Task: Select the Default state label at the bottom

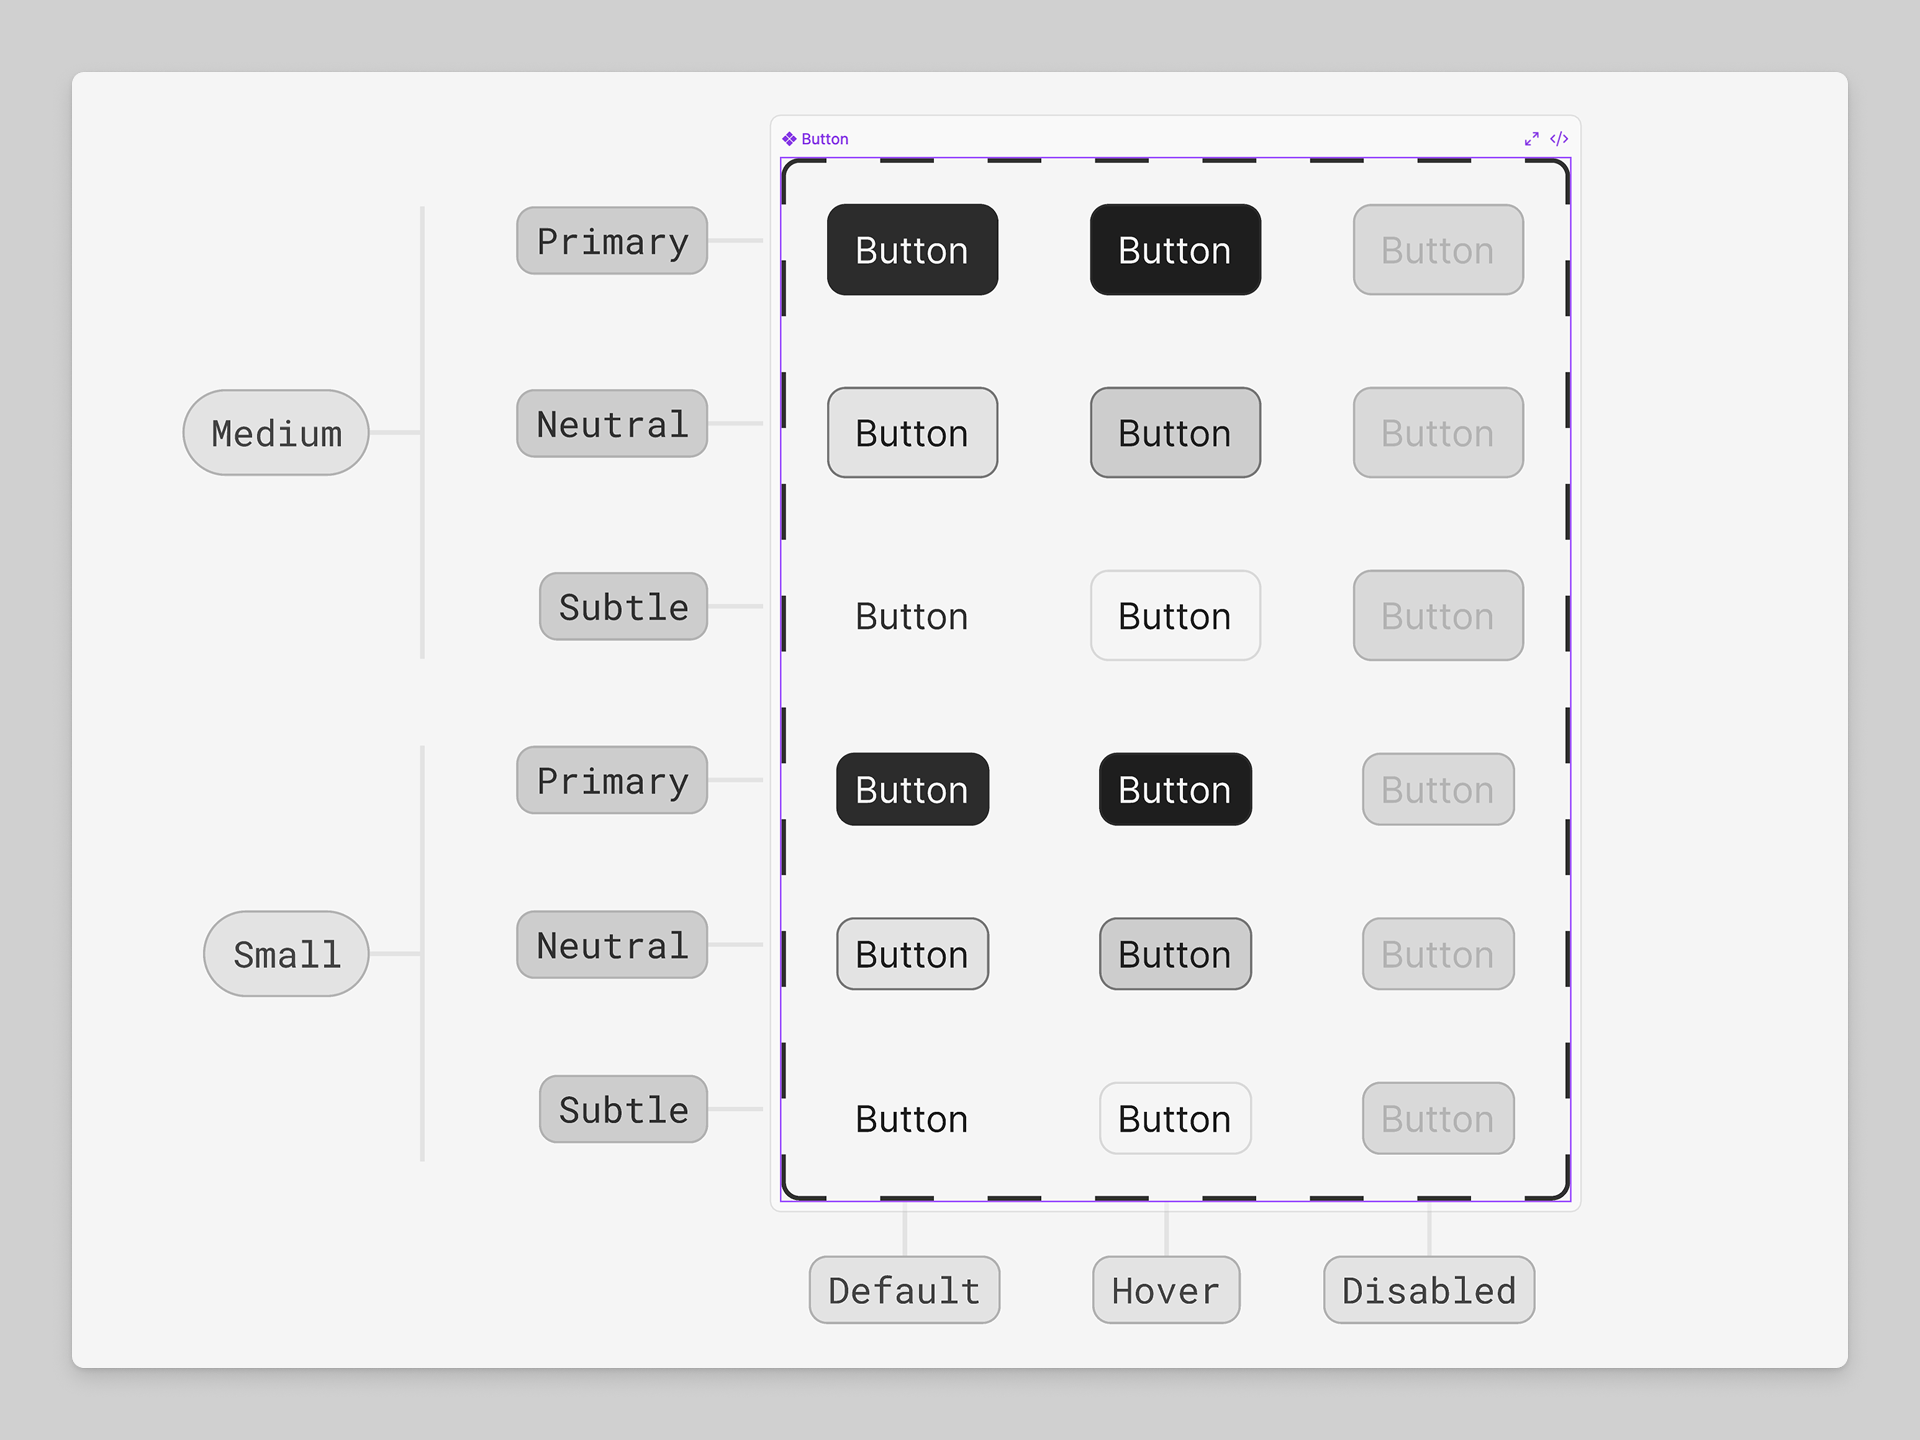Action: coord(903,1290)
